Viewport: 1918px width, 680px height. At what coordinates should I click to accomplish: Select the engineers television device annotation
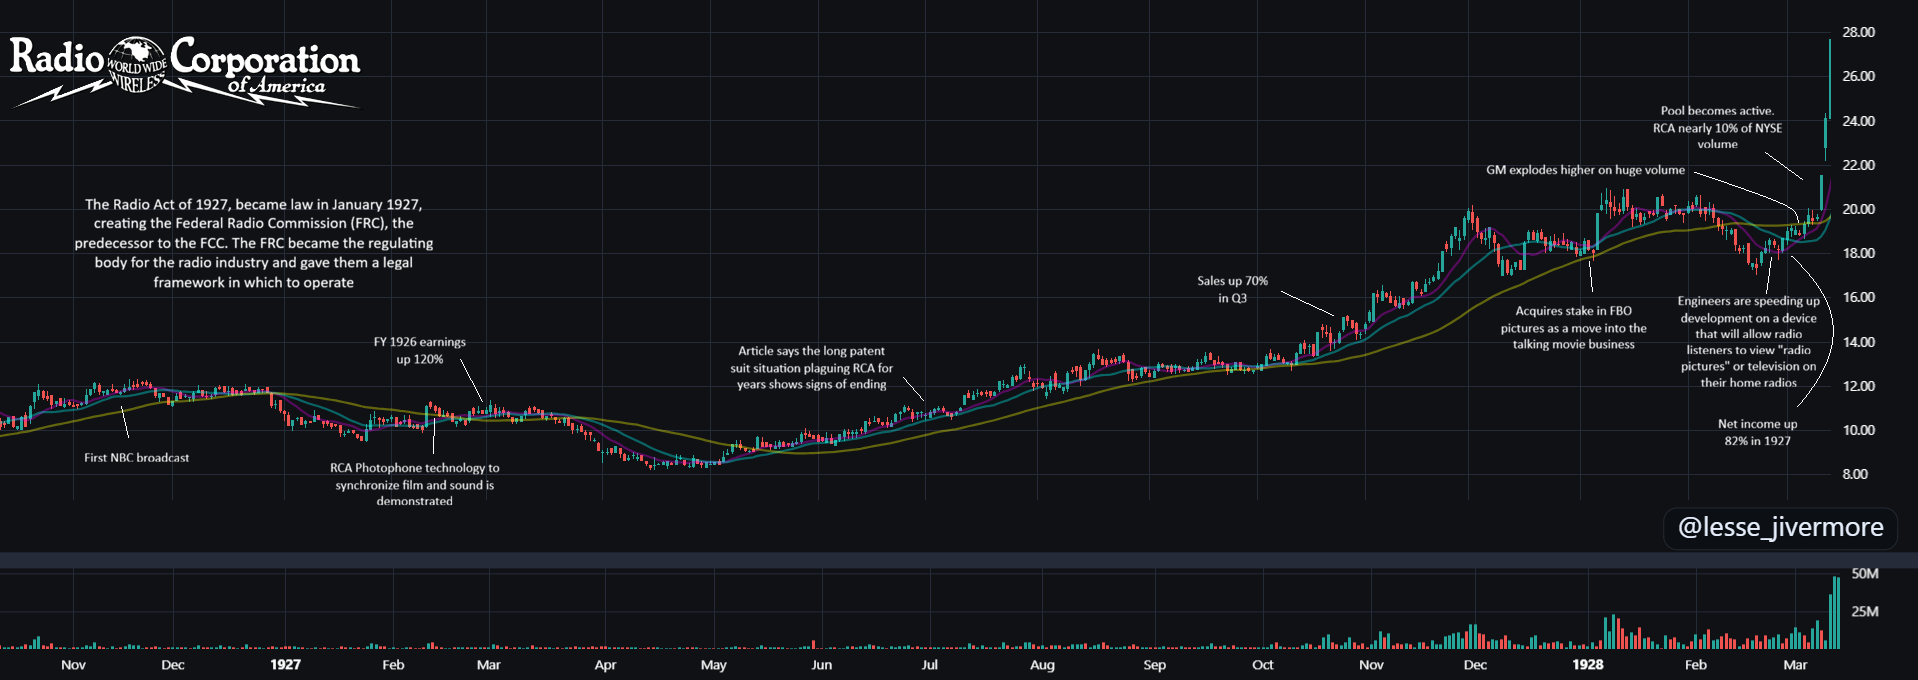click(1749, 342)
